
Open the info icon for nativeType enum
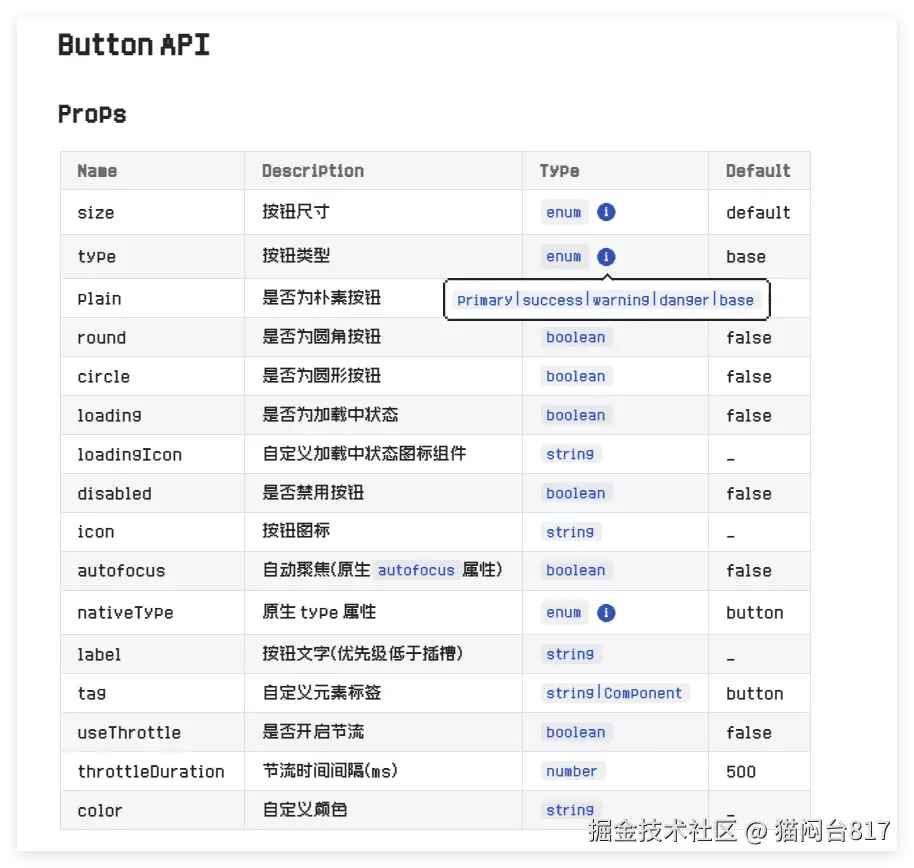coord(606,612)
